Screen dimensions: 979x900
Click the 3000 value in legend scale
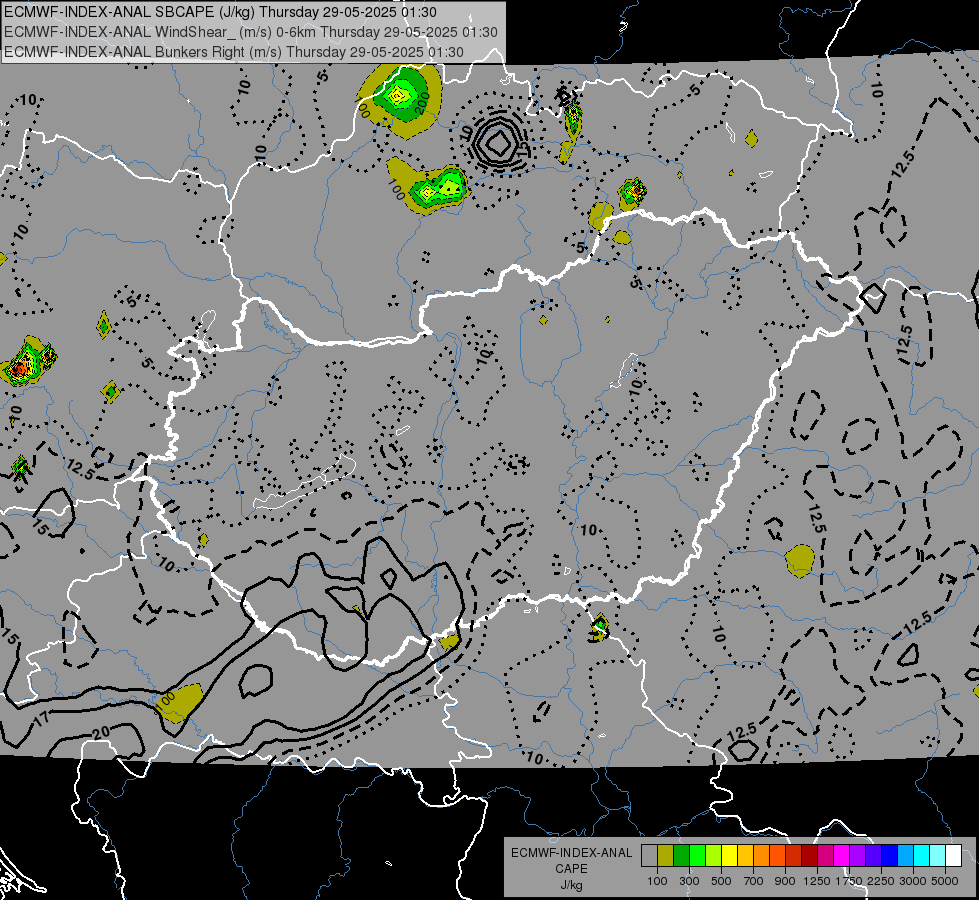[913, 881]
